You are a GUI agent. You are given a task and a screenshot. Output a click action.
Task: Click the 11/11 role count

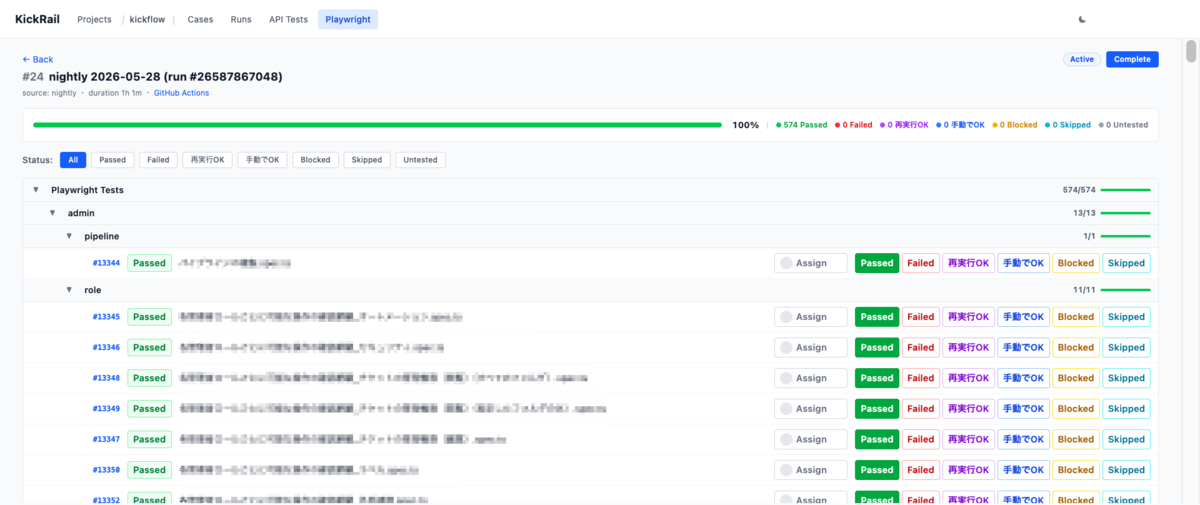[1084, 290]
